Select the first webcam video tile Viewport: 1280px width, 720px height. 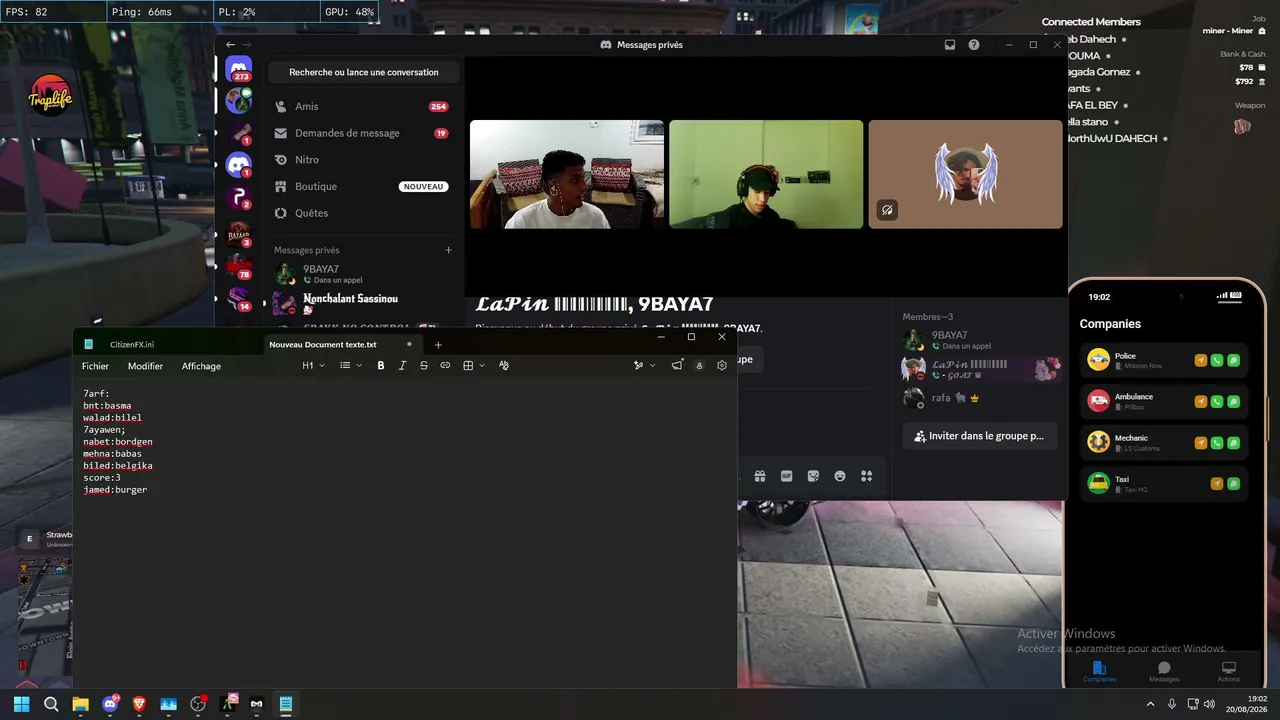(567, 174)
